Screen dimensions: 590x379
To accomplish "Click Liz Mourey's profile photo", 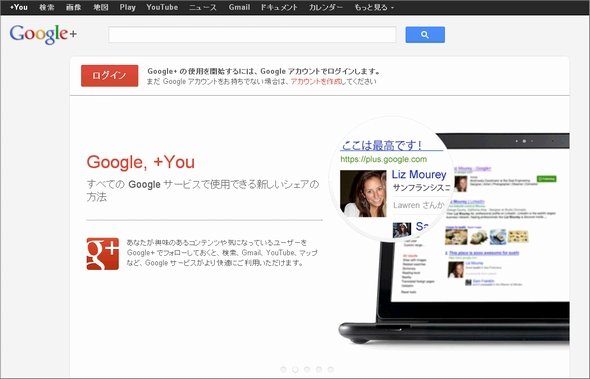I will (363, 193).
